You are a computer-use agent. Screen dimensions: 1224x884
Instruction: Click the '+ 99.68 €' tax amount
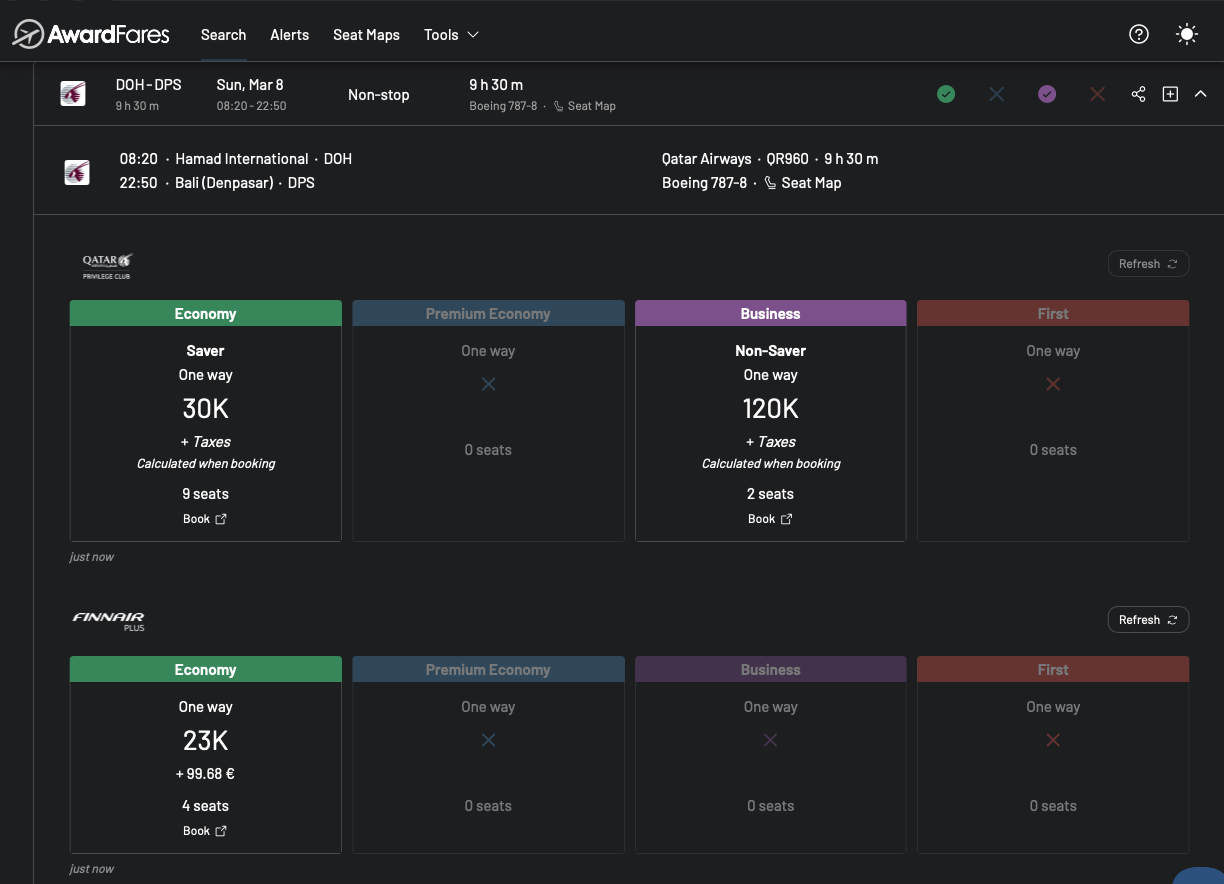coord(205,774)
